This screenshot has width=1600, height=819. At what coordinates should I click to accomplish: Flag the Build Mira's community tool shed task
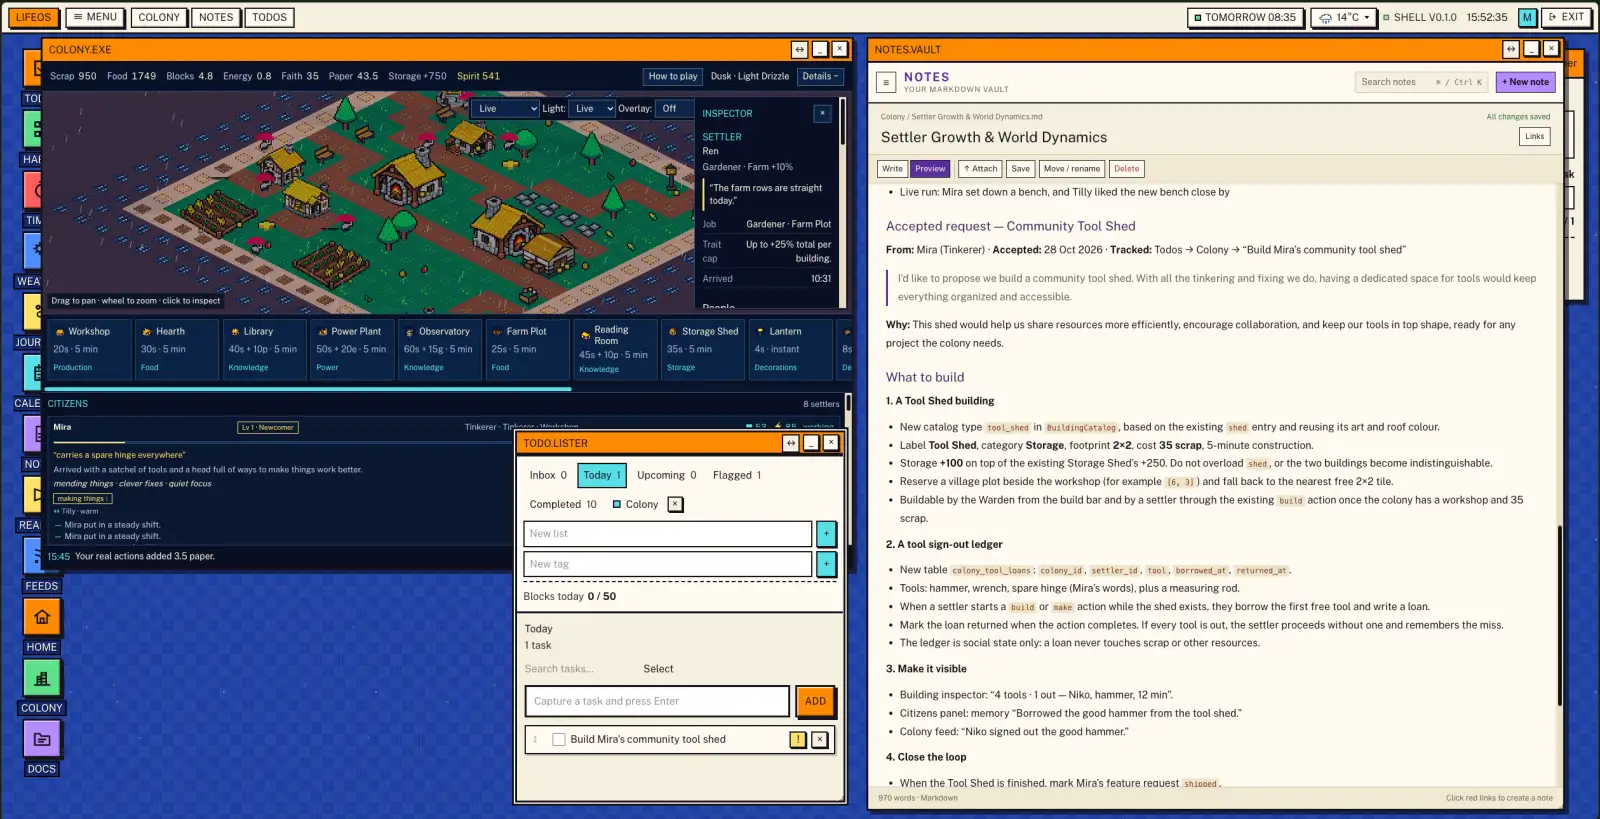[x=798, y=740]
